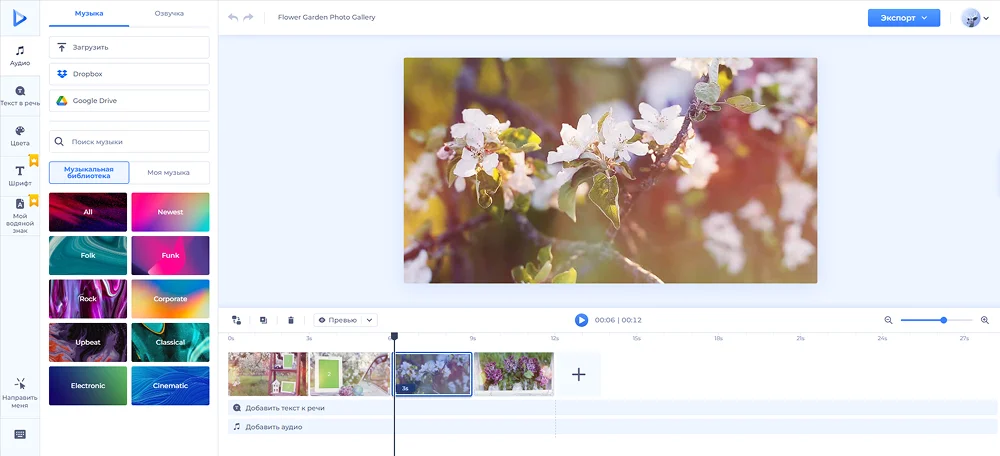
Task: Open the keyboard shortcuts icon
Action: pos(20,434)
